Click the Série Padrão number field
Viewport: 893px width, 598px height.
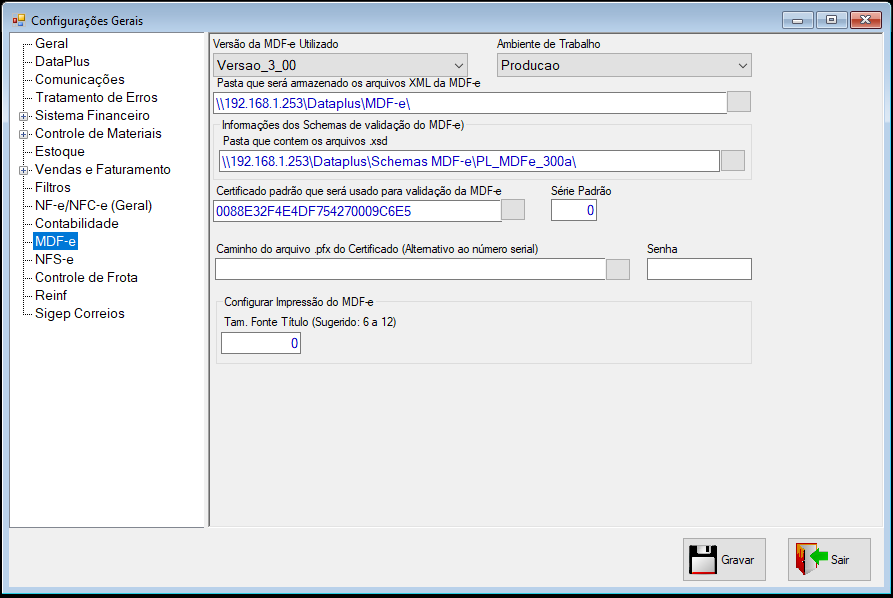click(x=574, y=210)
